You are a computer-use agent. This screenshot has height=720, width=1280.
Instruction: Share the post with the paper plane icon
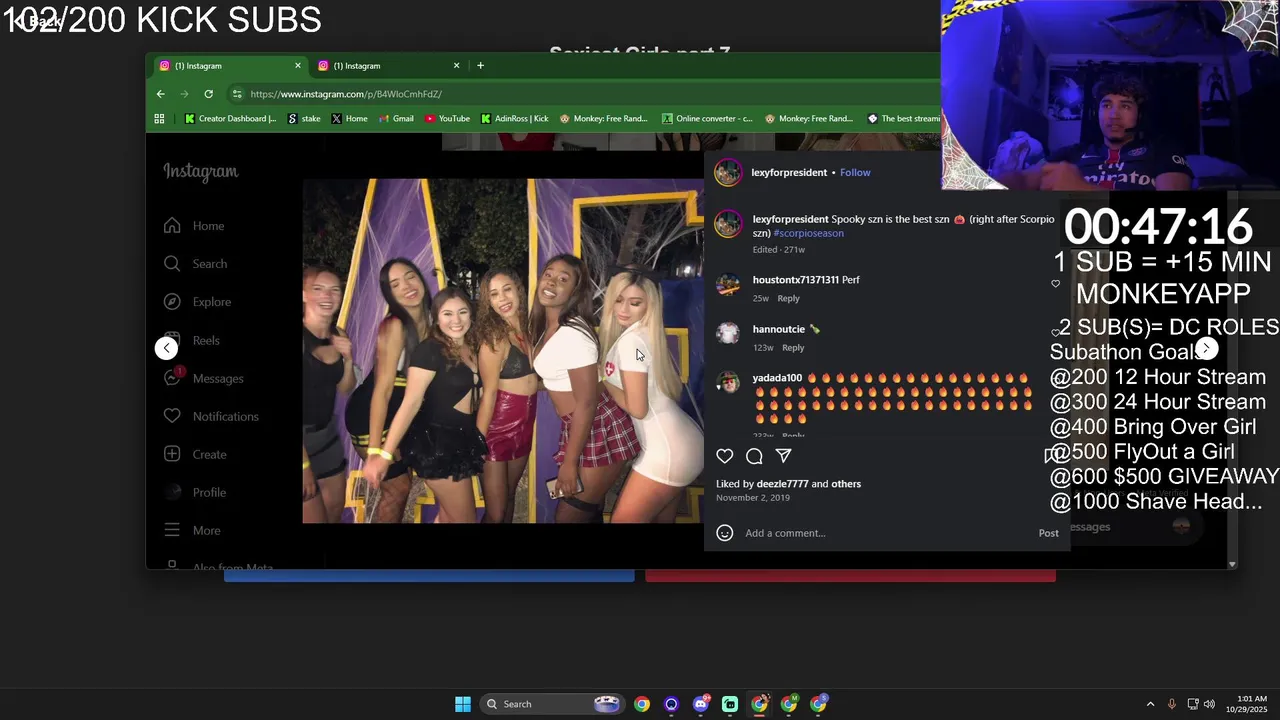click(x=783, y=456)
